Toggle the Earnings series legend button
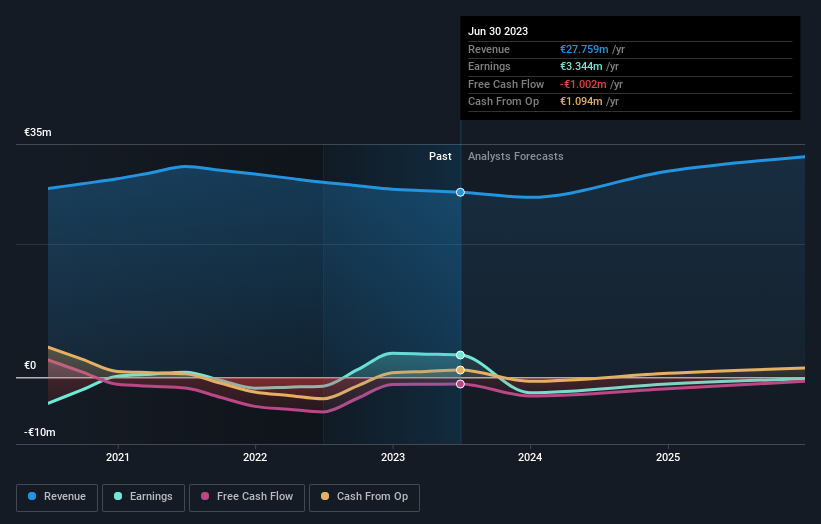The height and width of the screenshot is (524, 821). [143, 497]
